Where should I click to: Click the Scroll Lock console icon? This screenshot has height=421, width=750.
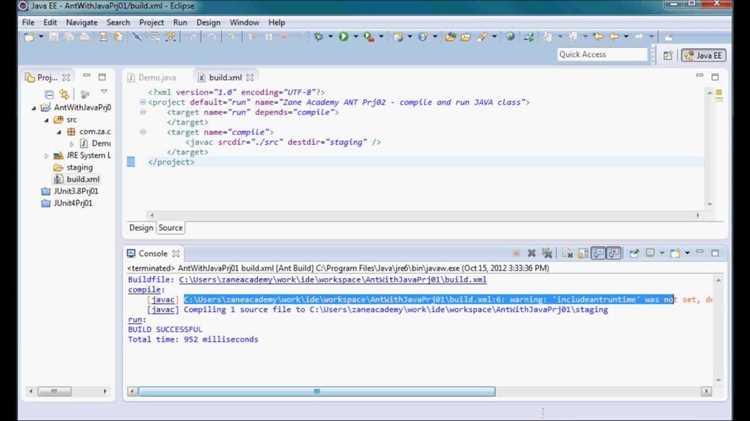click(x=583, y=253)
